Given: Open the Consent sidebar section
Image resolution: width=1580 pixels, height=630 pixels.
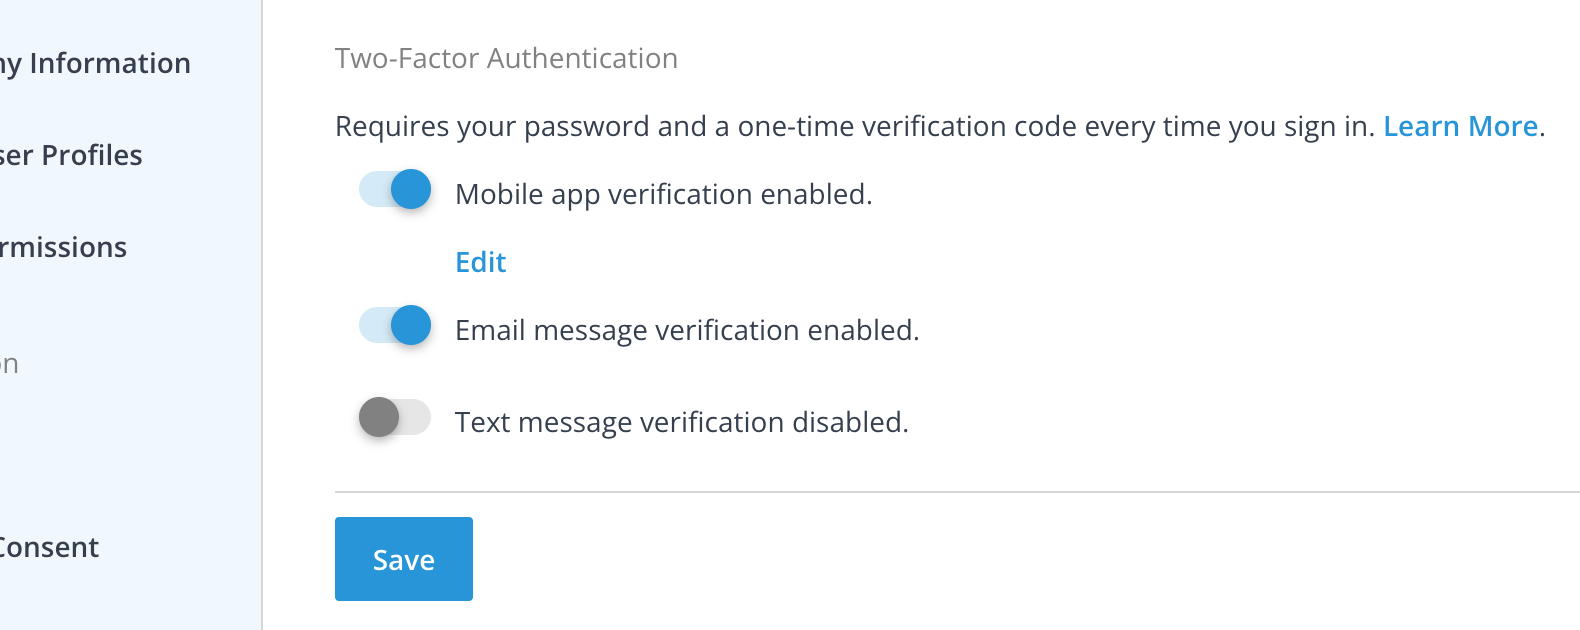Looking at the screenshot, I should 50,547.
